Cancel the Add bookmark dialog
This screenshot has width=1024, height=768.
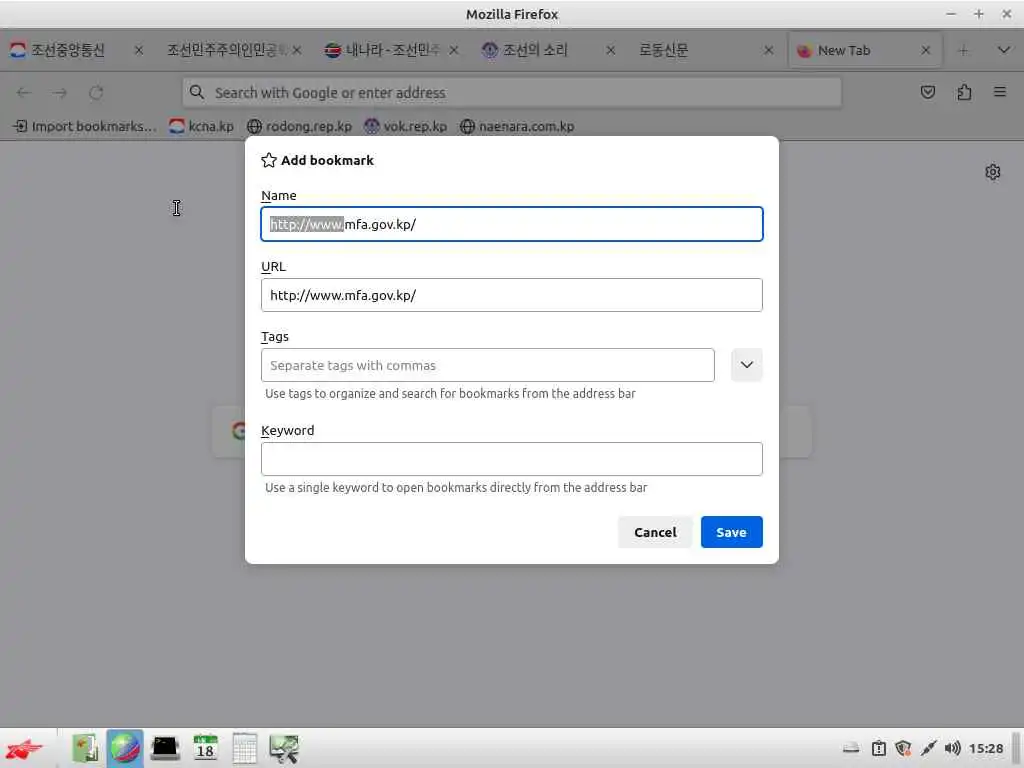(x=654, y=532)
